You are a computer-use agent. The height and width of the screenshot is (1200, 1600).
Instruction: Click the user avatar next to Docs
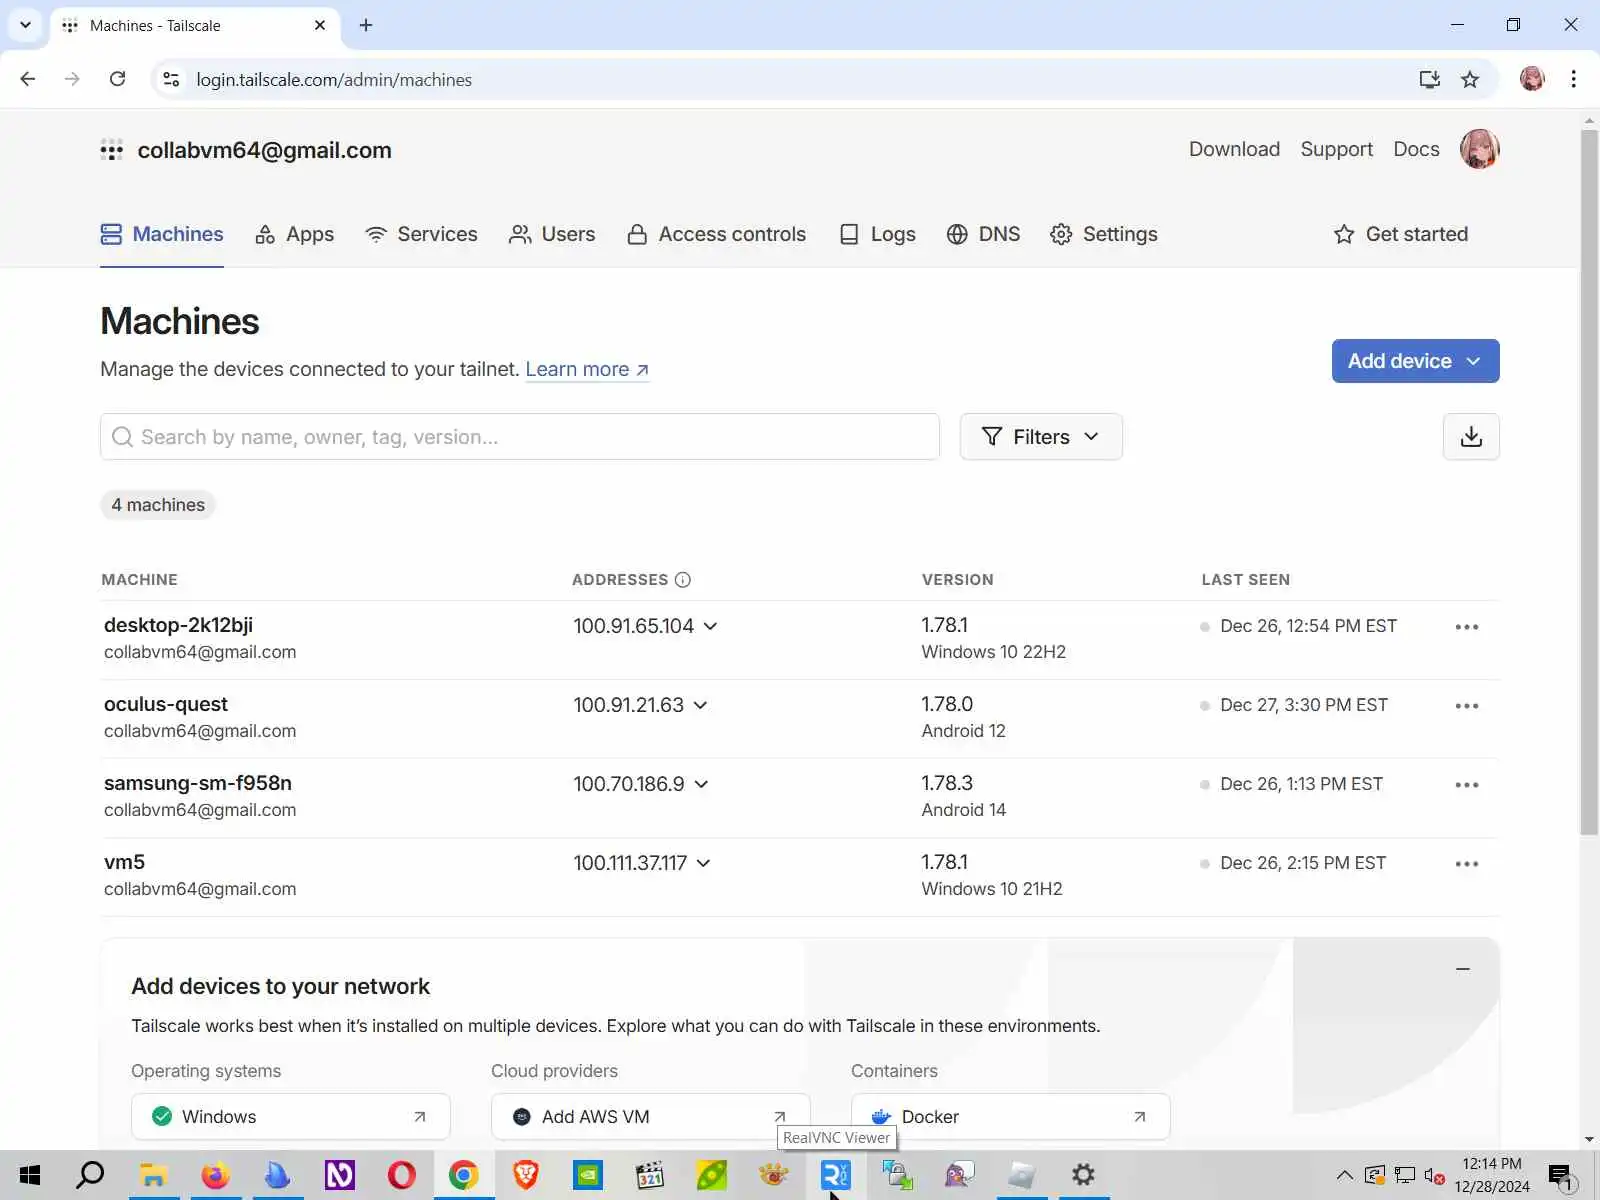1479,149
